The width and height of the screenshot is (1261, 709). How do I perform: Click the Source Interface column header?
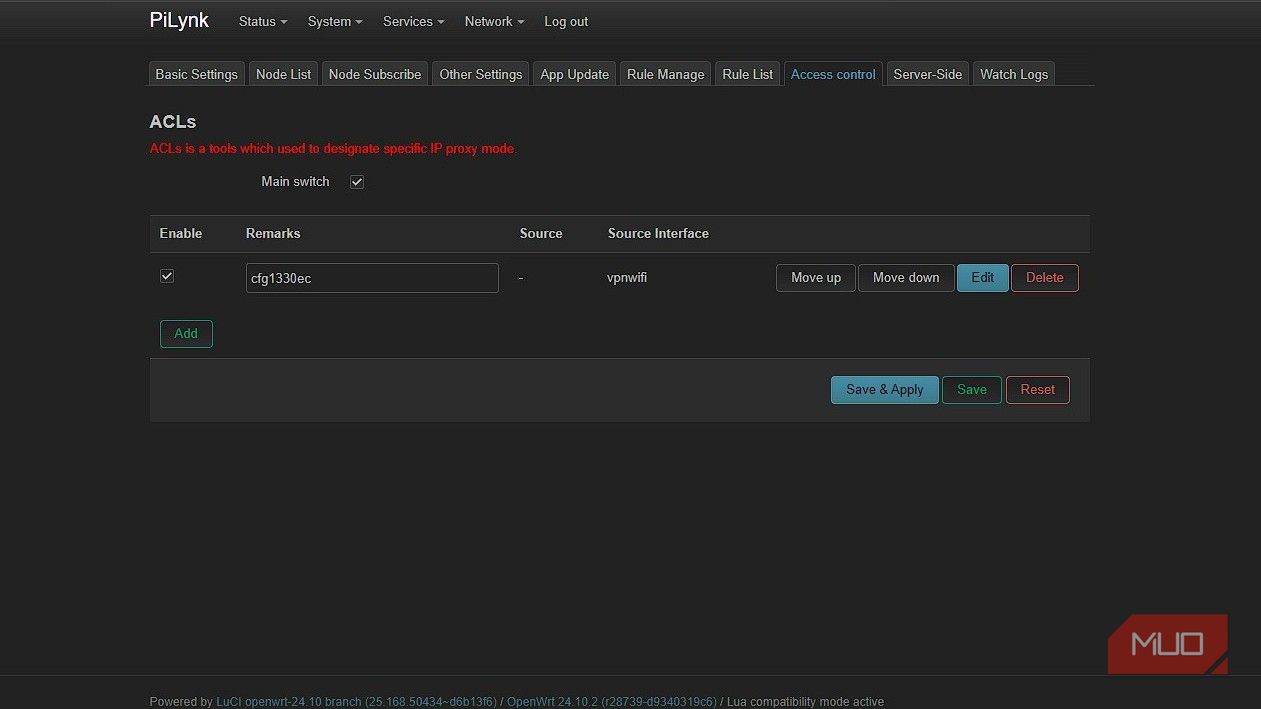pos(658,234)
